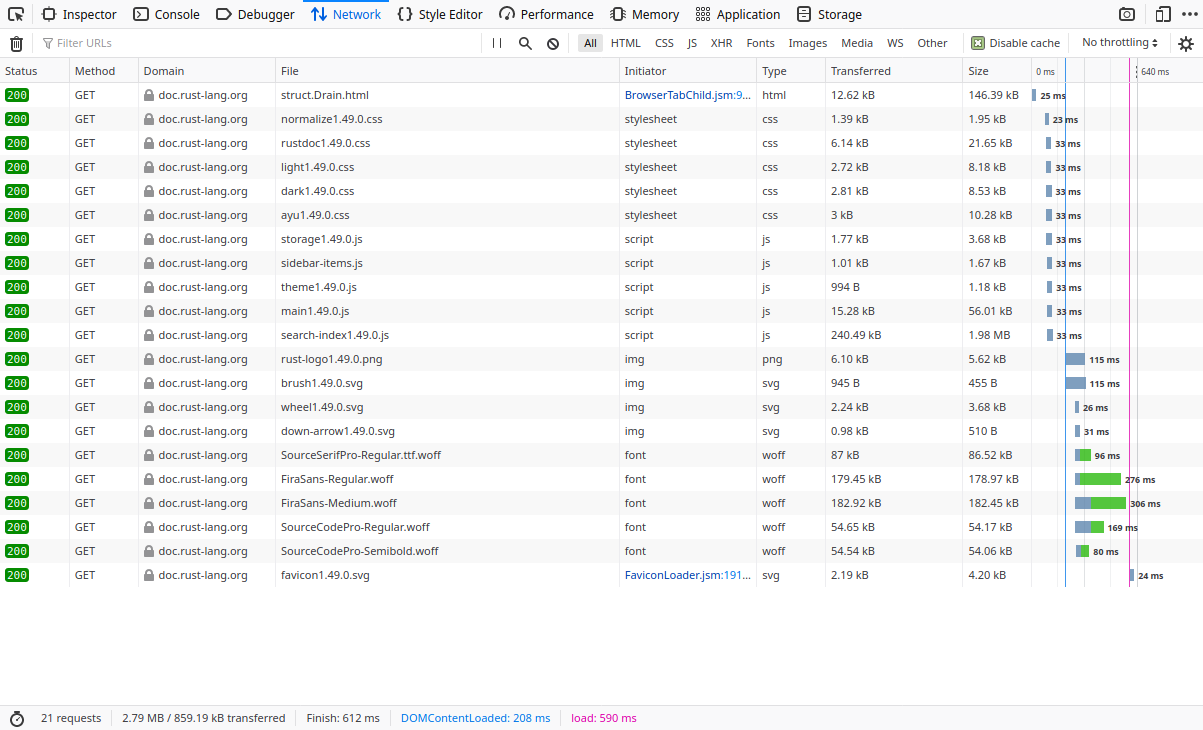The image size is (1203, 730).
Task: Show only Fonts requests
Action: (x=760, y=43)
